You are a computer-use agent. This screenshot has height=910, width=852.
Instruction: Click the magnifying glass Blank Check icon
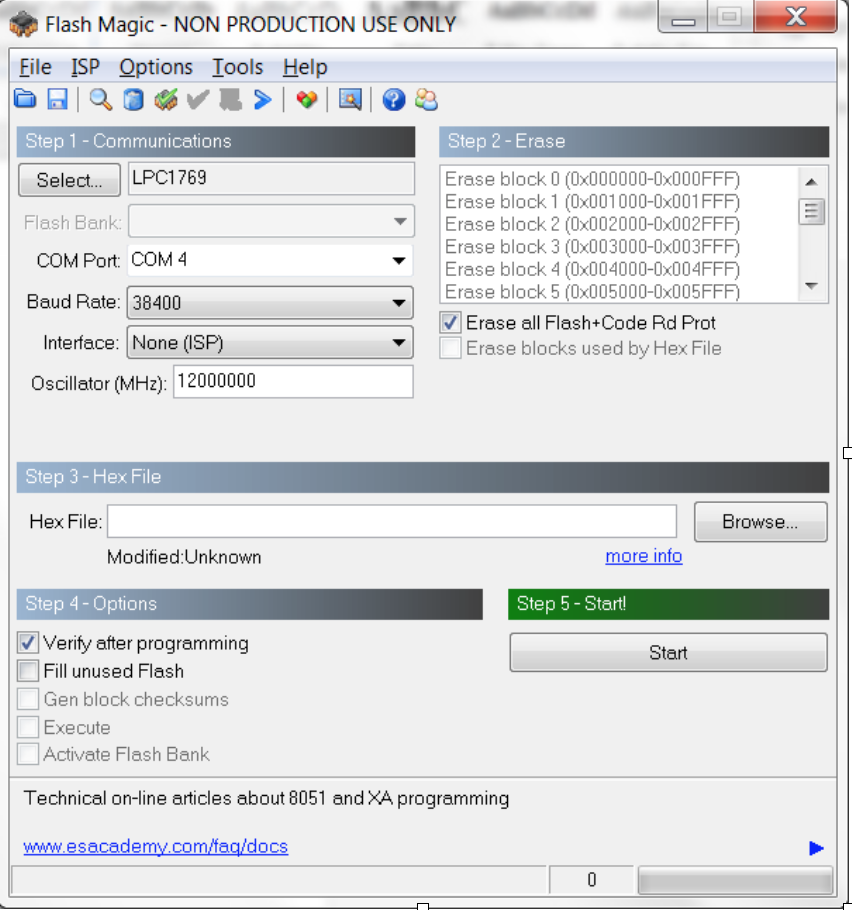pyautogui.click(x=100, y=100)
